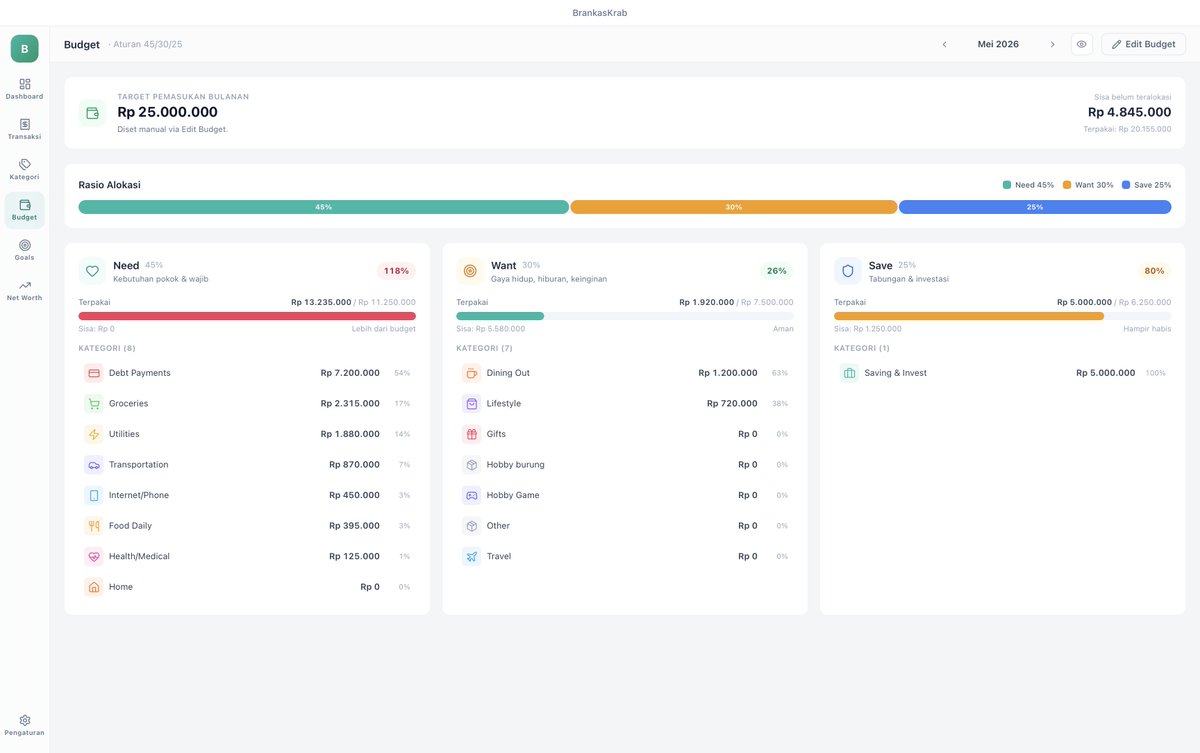
Task: Click the Gifts present icon
Action: 471,434
